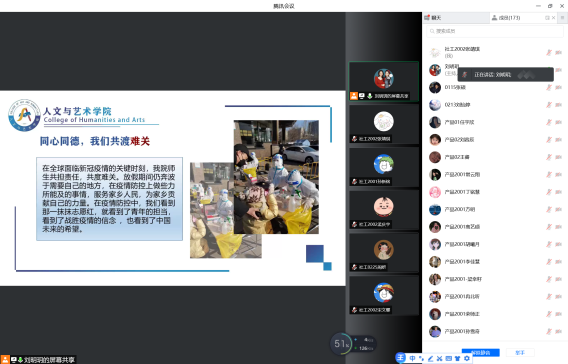The width and height of the screenshot is (568, 364).
Task: Click the muted mic icon in 正在讲话 popup
Action: (x=465, y=75)
